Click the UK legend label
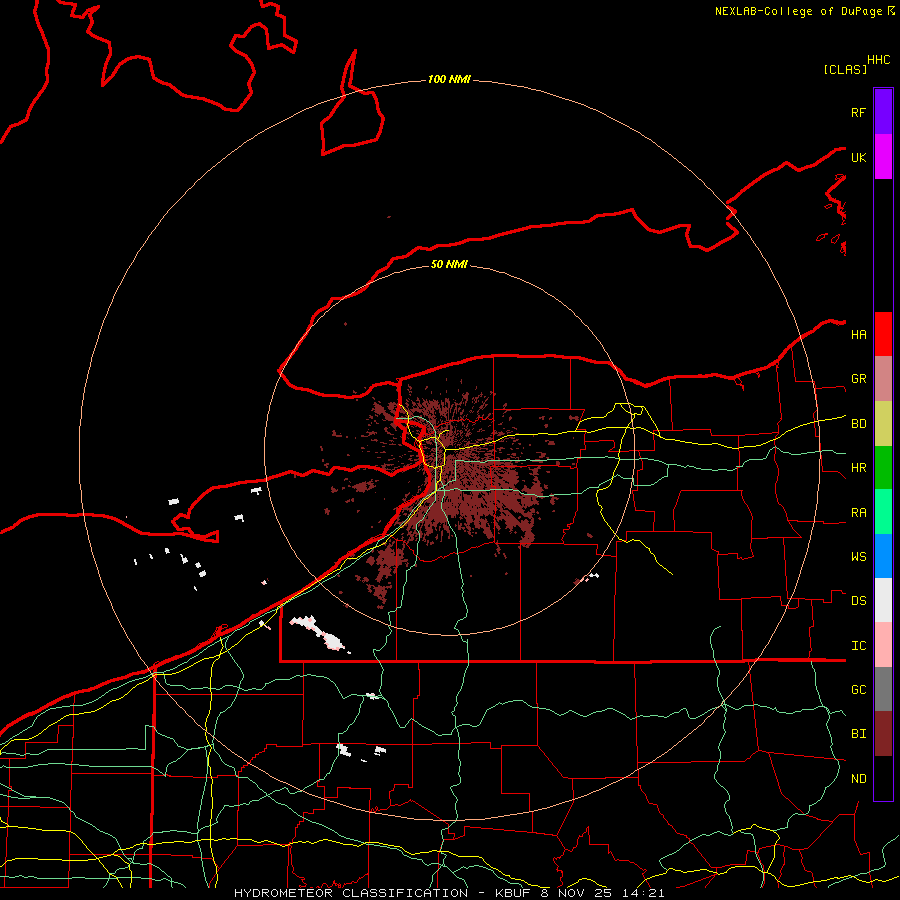 coord(858,157)
